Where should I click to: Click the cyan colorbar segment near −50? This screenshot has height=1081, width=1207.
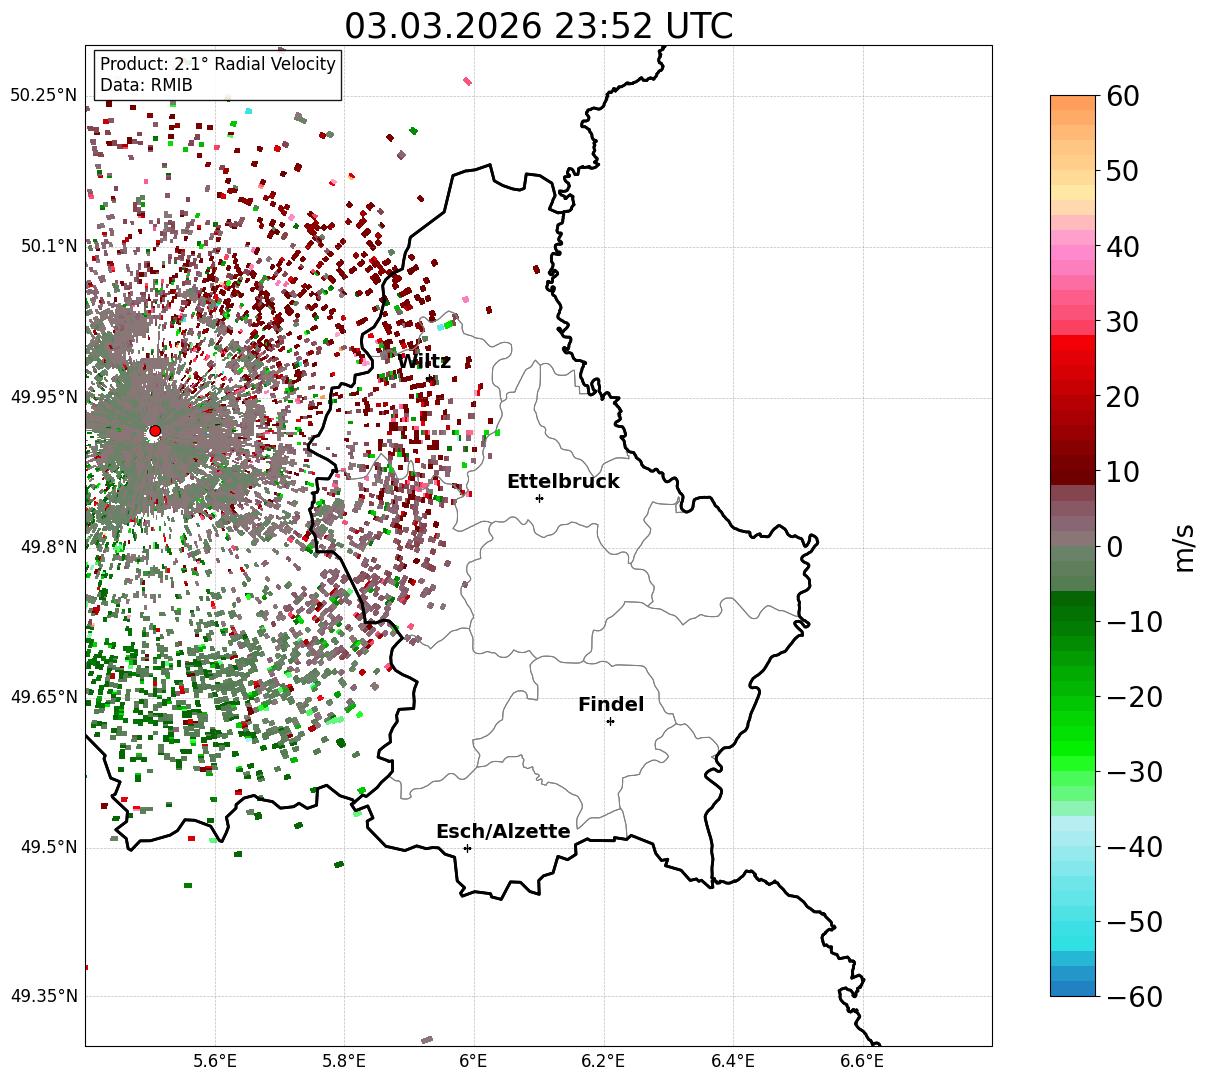(1073, 928)
